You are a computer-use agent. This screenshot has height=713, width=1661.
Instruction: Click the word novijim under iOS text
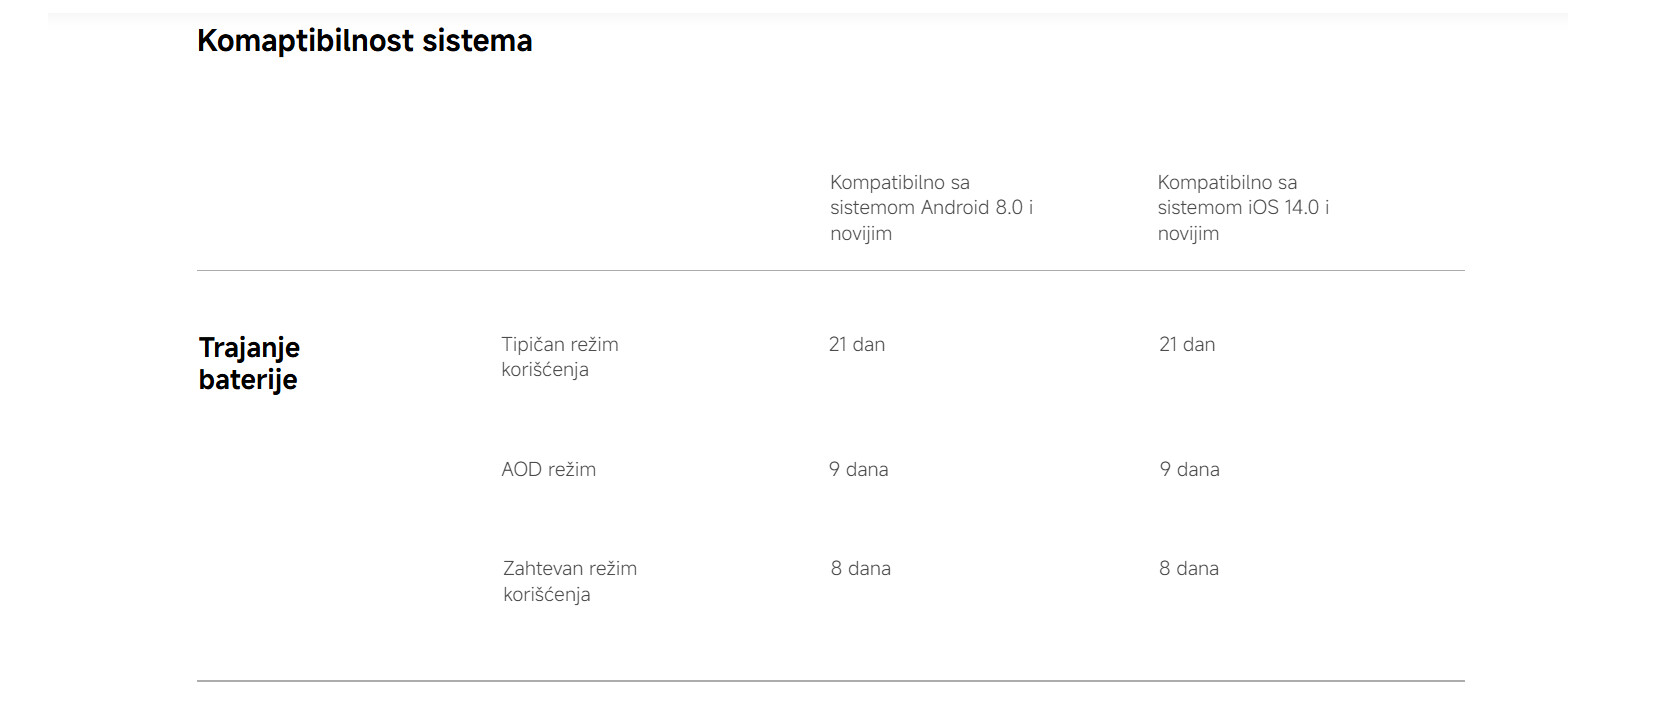click(1188, 234)
